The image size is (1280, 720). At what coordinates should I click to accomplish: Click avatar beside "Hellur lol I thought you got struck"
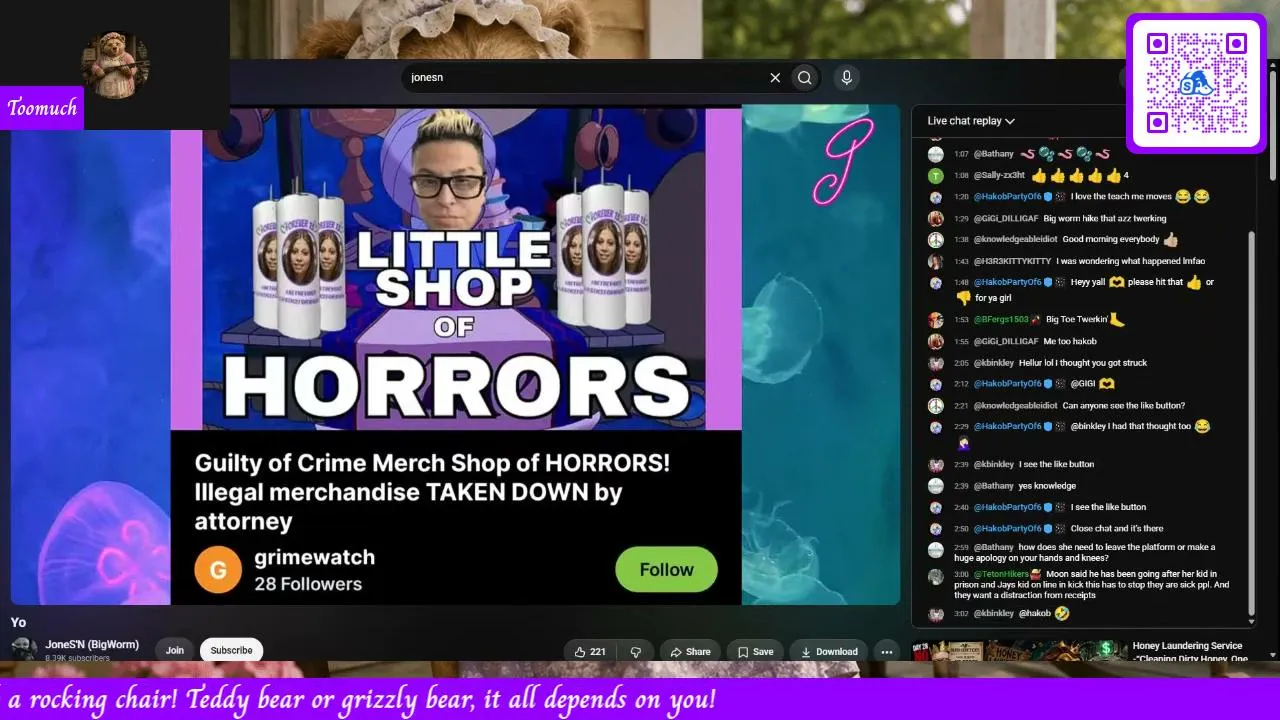click(935, 363)
